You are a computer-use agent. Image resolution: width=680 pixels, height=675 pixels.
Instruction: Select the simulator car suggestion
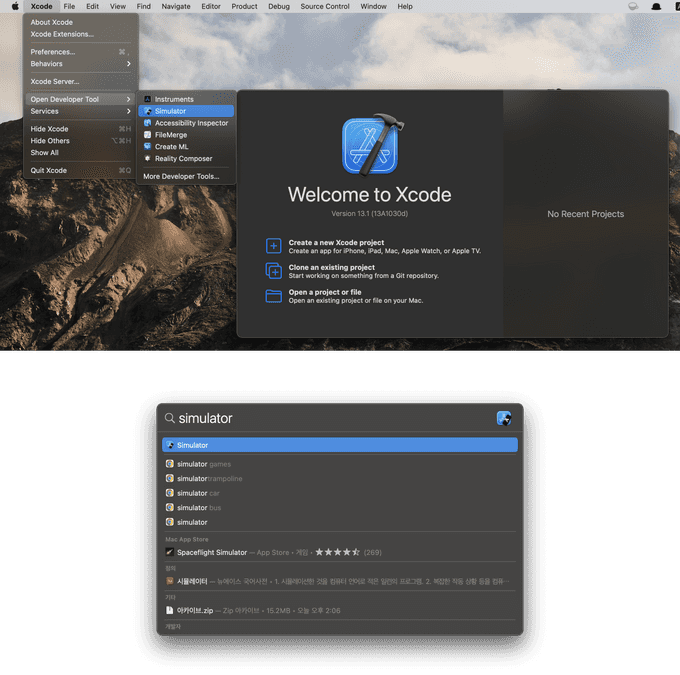click(x=340, y=493)
